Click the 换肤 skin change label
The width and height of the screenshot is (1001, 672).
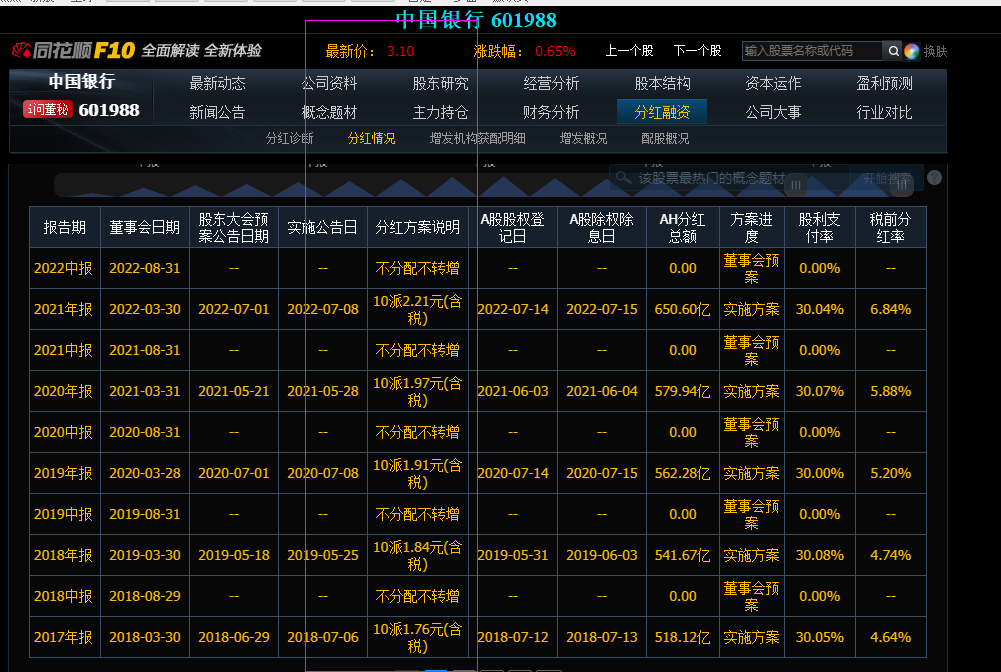point(935,51)
